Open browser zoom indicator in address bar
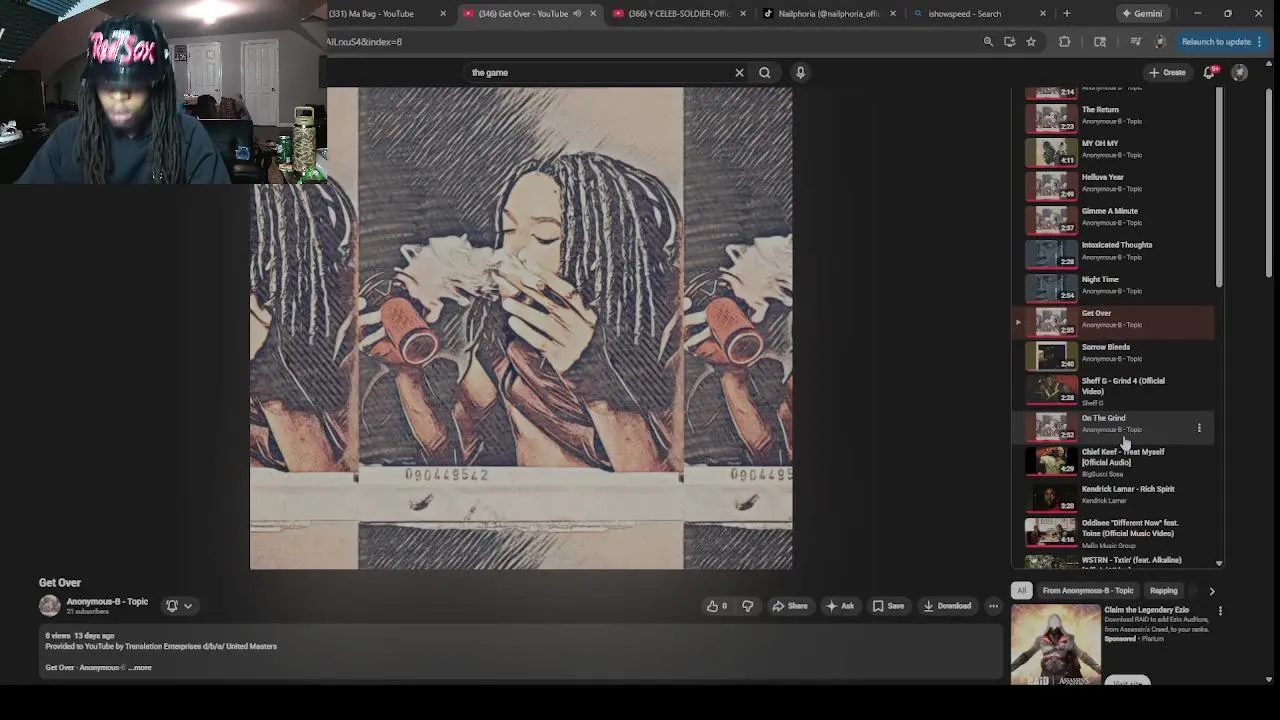 coord(988,42)
